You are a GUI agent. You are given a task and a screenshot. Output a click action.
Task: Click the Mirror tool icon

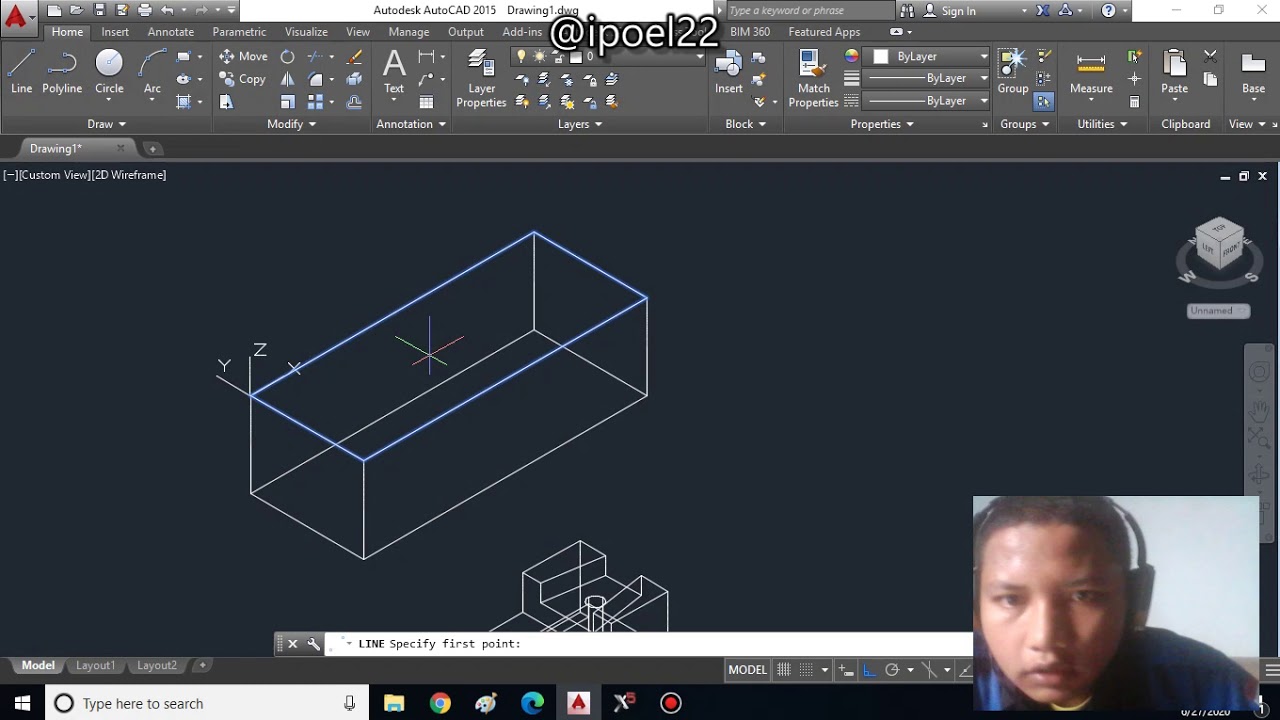[x=288, y=79]
